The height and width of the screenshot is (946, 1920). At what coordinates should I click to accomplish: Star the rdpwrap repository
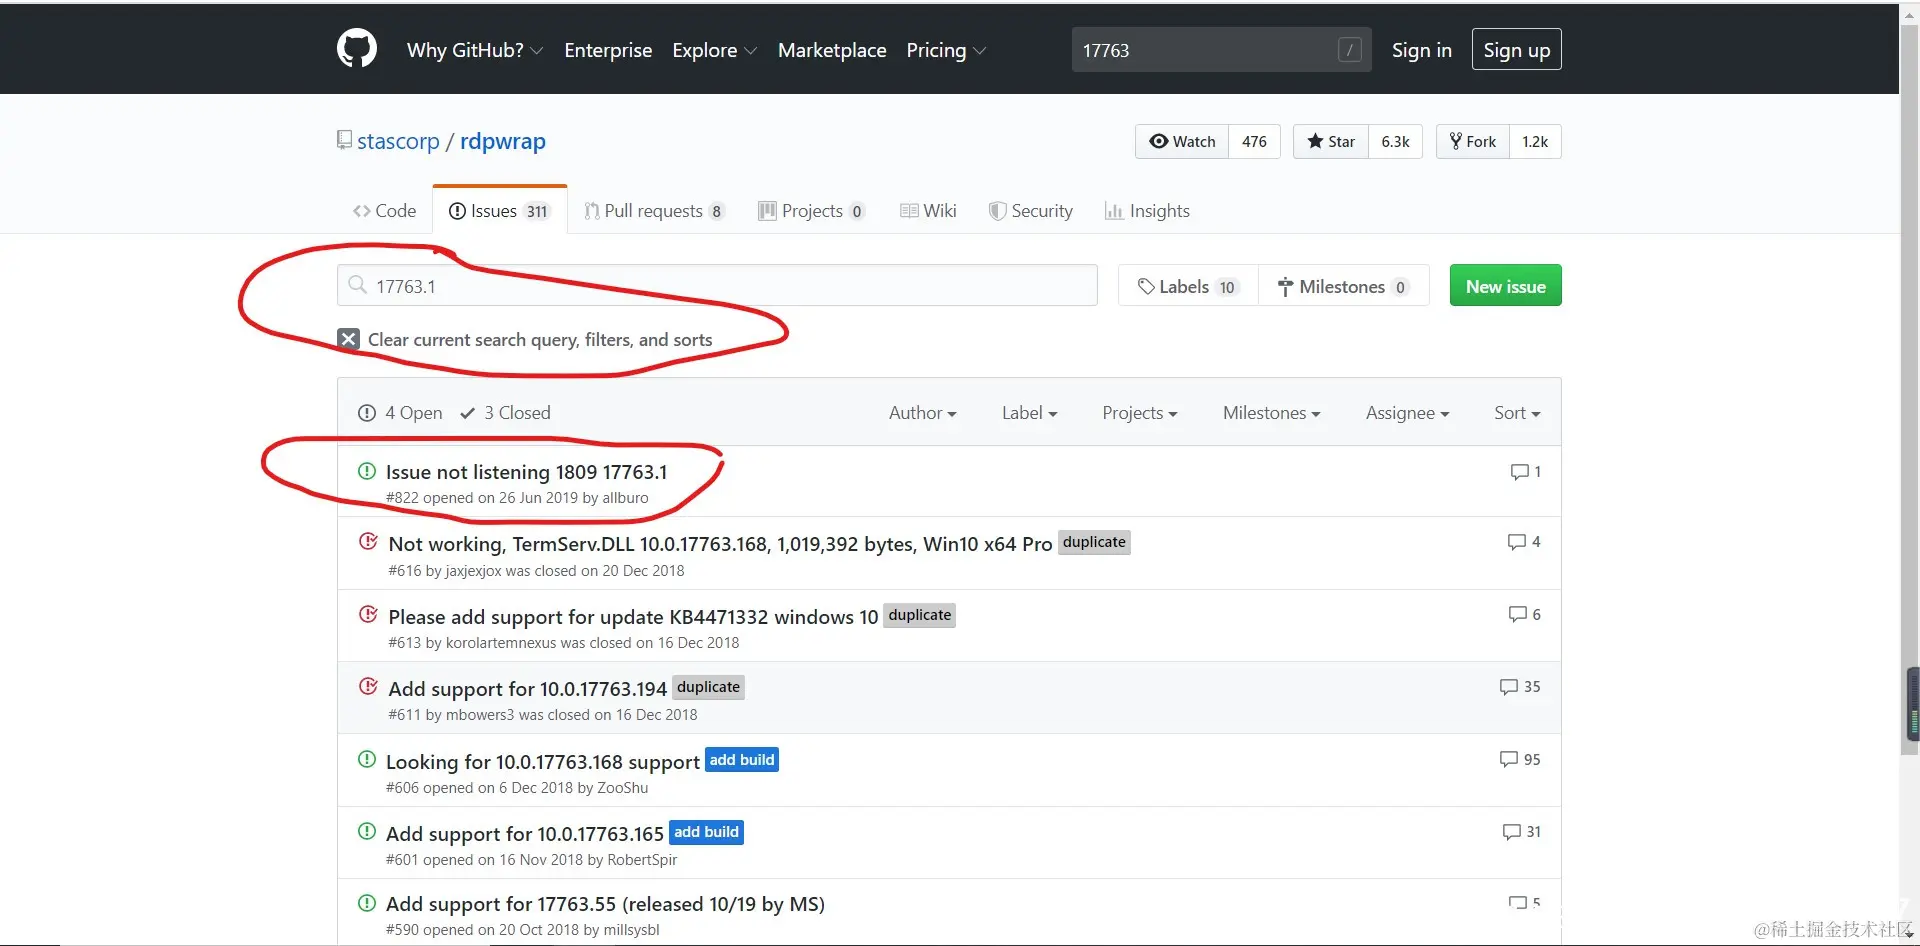coord(1331,141)
